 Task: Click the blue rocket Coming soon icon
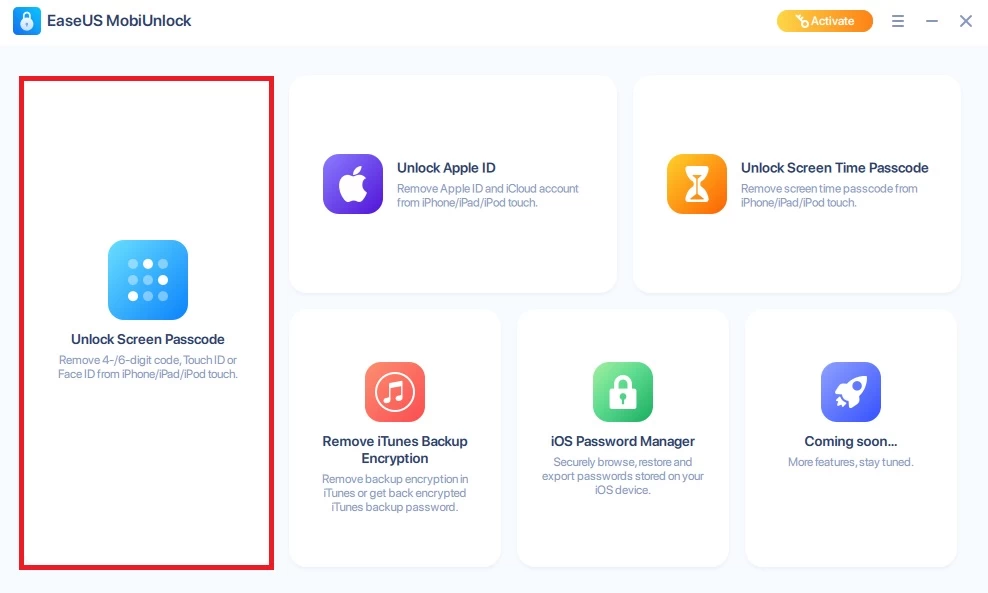point(851,391)
